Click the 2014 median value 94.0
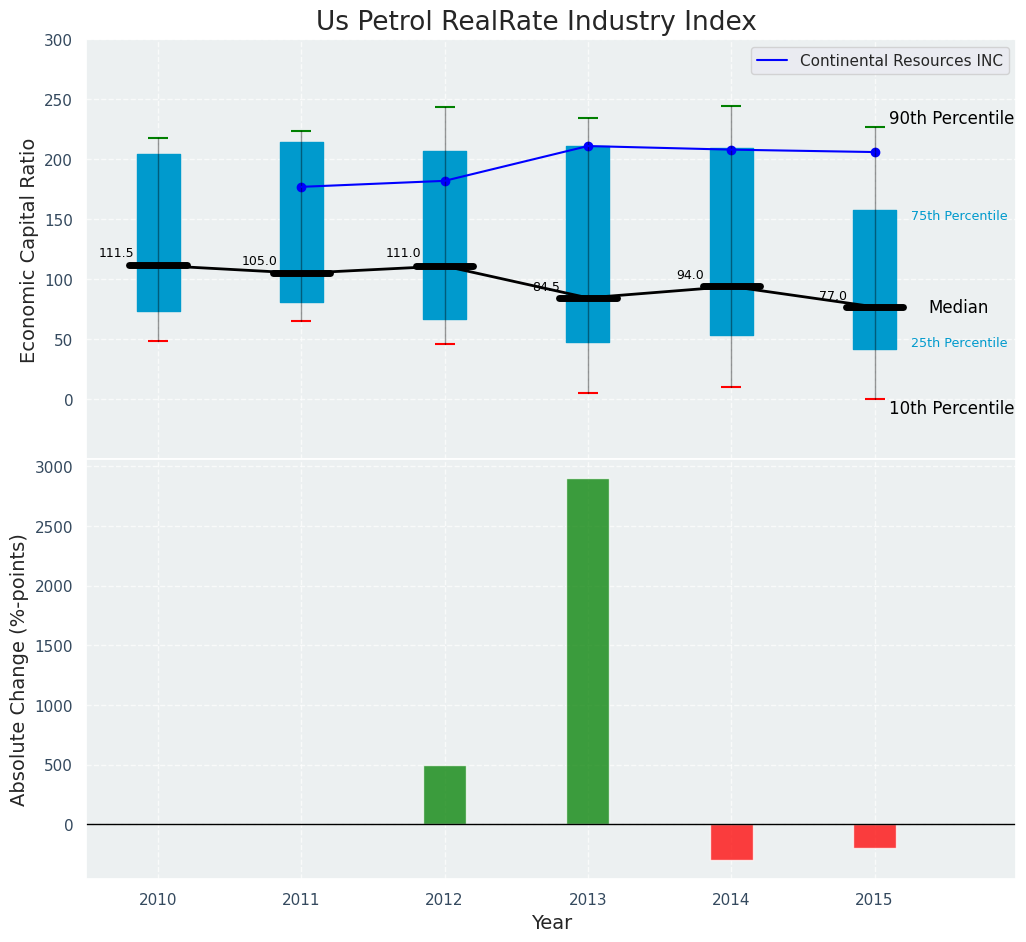This screenshot has width=1026, height=942. tap(690, 275)
